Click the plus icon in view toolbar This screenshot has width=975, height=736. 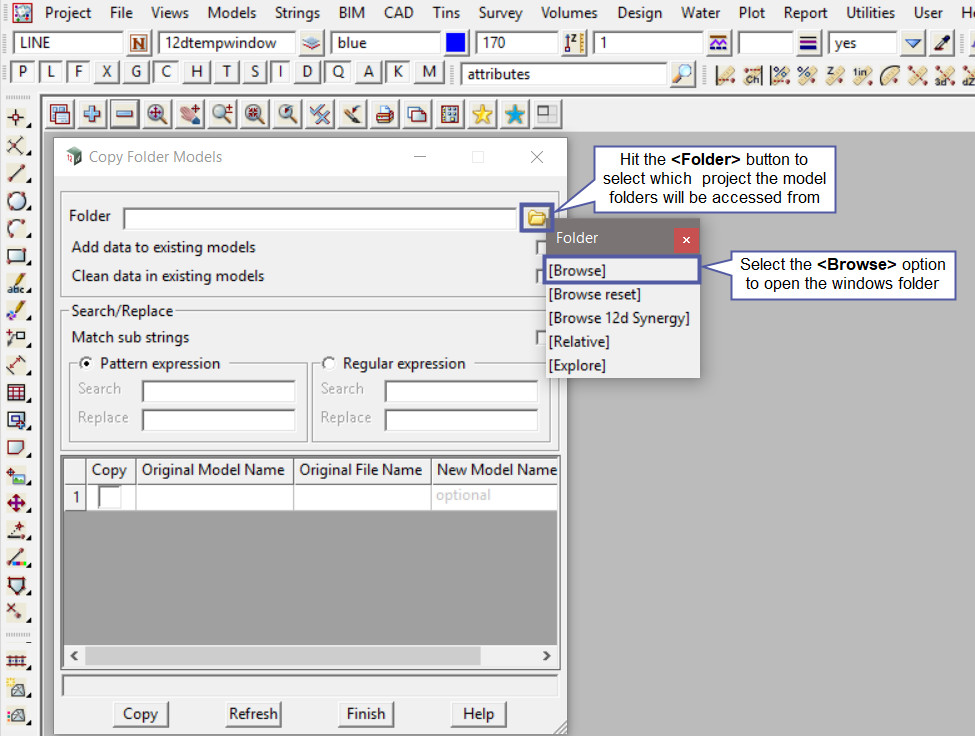click(92, 115)
